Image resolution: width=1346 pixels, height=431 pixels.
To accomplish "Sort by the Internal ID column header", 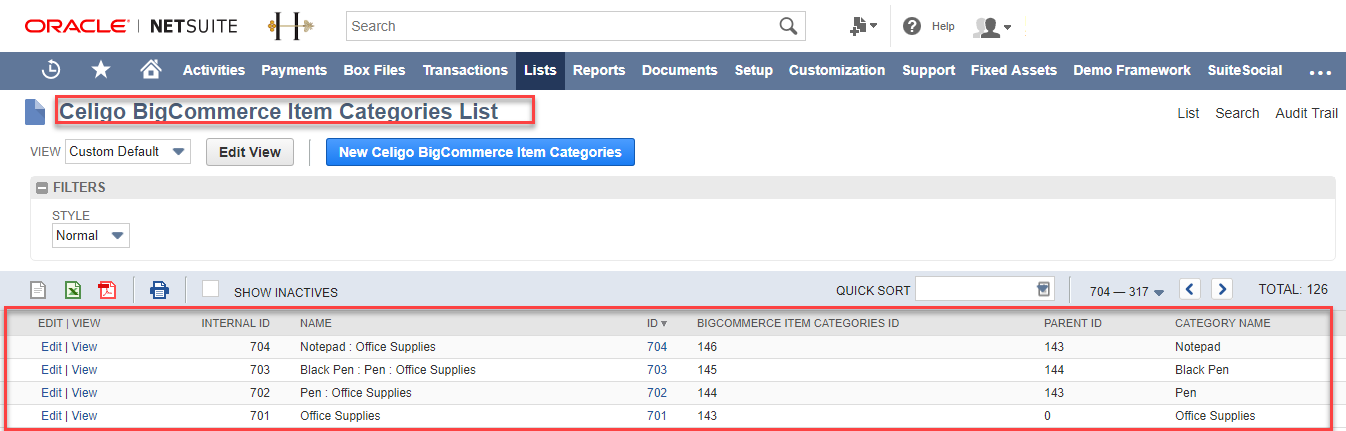I will pyautogui.click(x=235, y=323).
